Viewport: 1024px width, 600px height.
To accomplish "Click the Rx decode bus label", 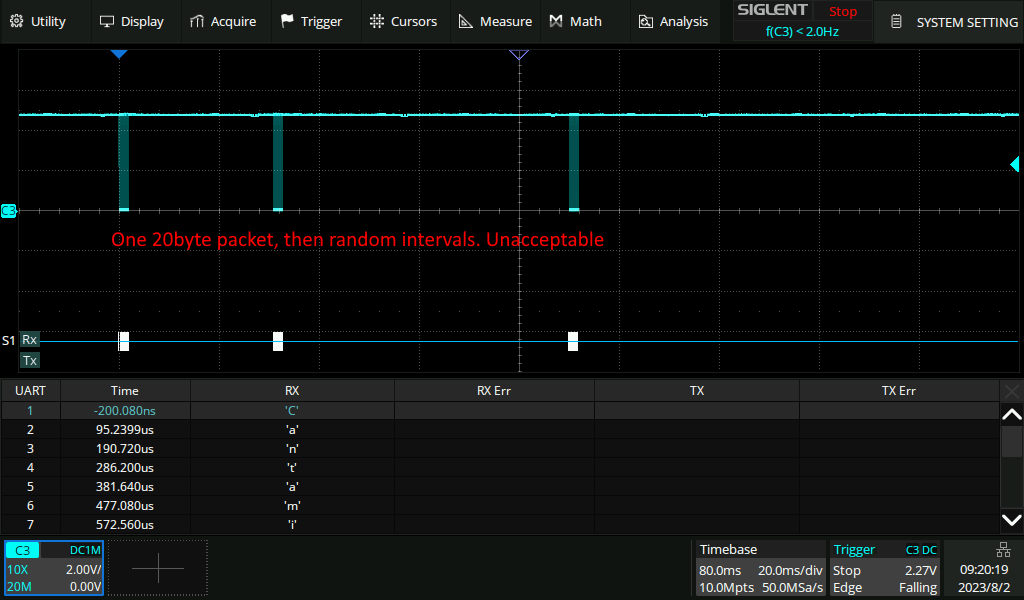I will [x=29, y=339].
